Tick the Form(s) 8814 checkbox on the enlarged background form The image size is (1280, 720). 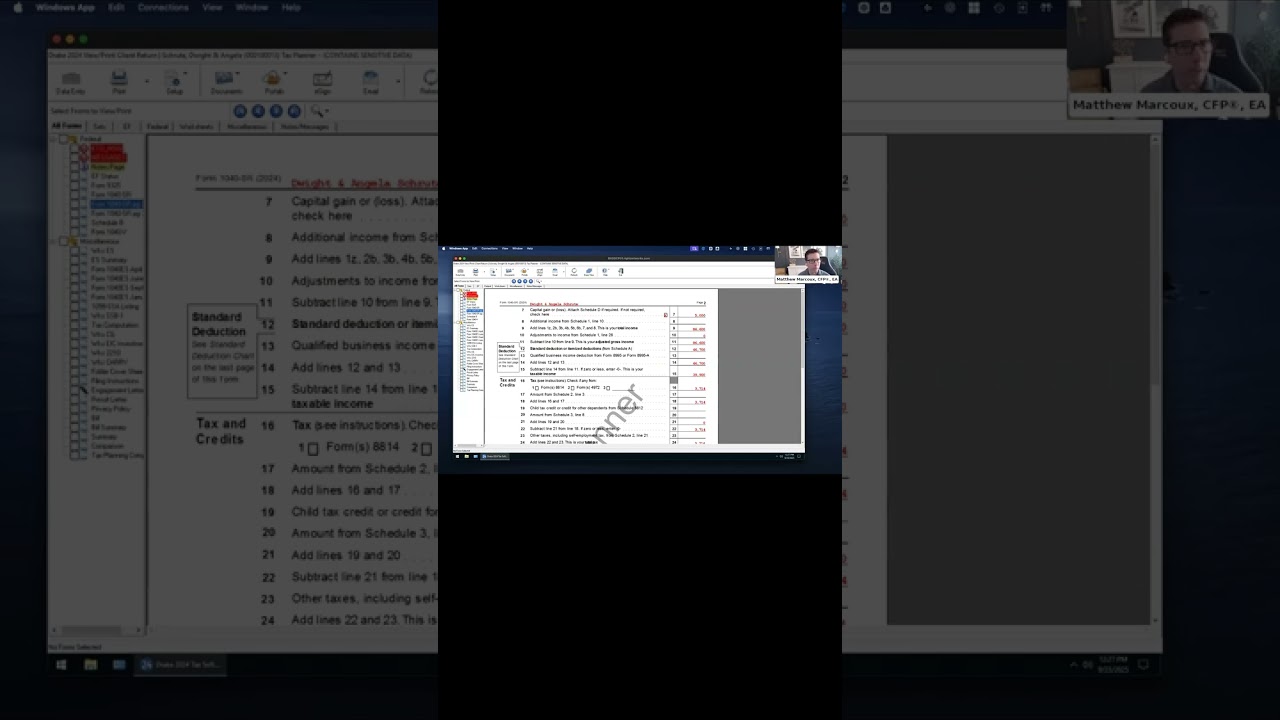(x=313, y=448)
